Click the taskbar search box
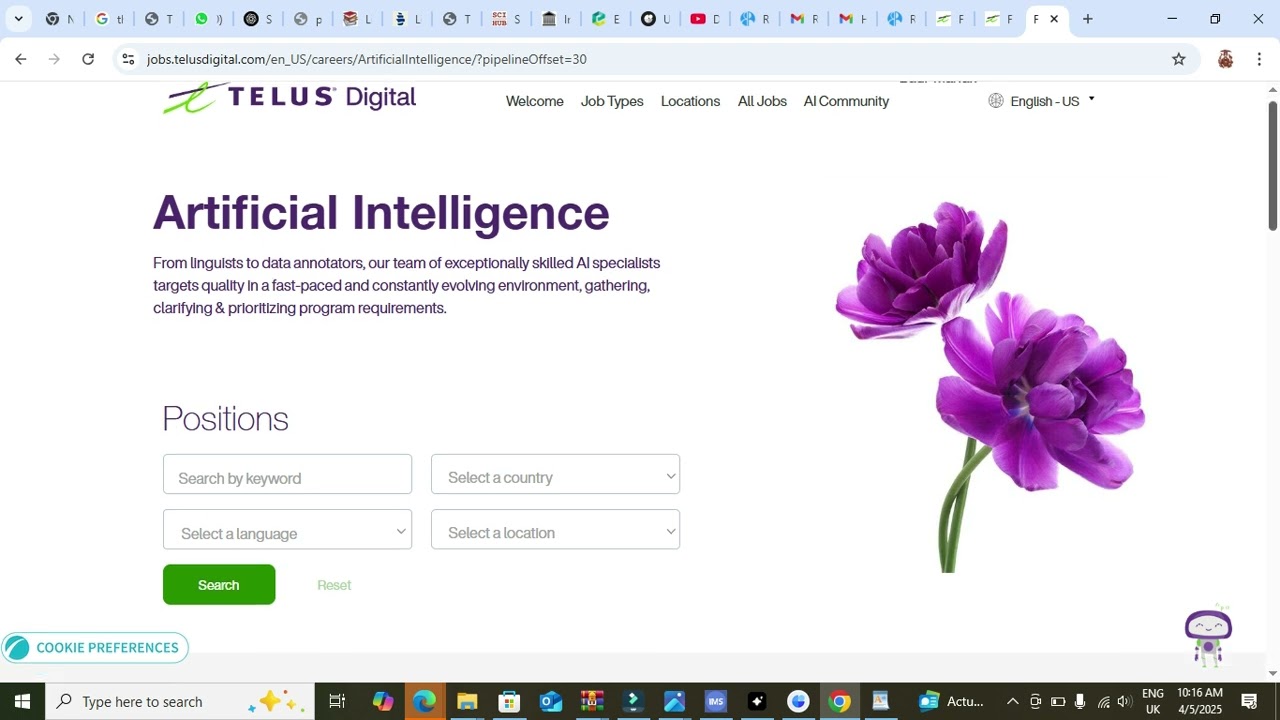 180,701
